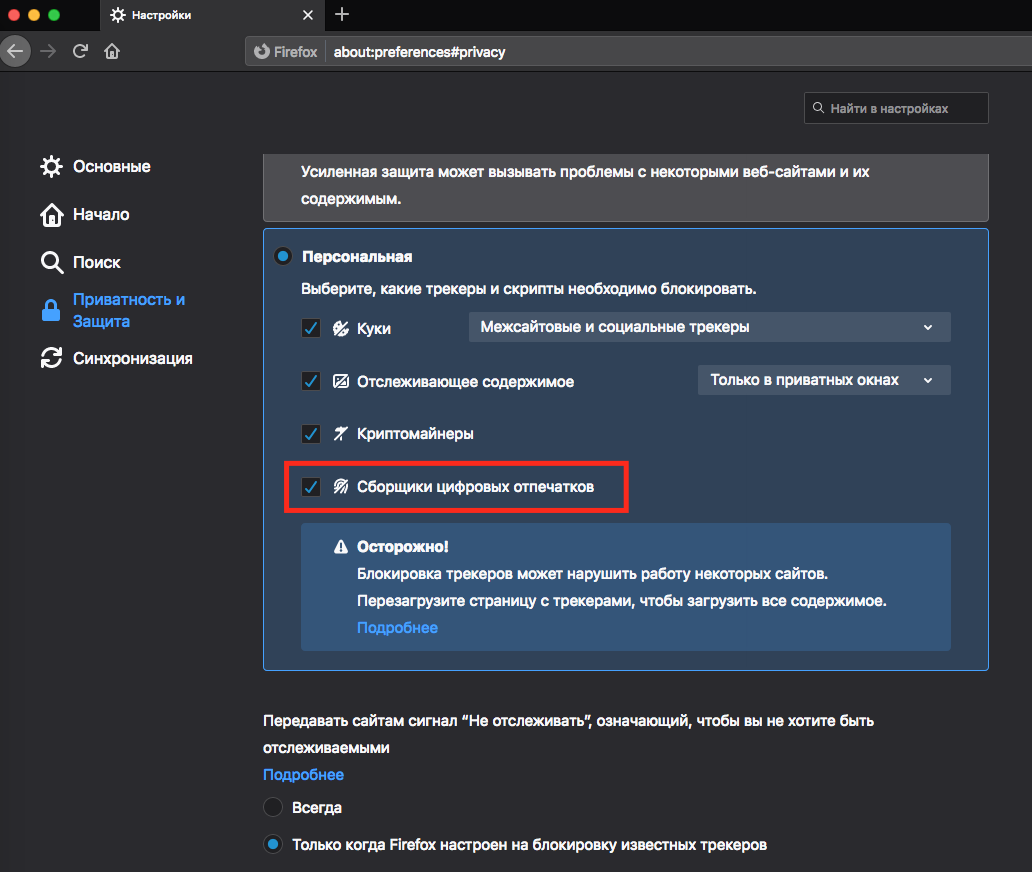Expand Только в приватных окнах dropdown
Screen dimensions: 1032x872
(x=823, y=380)
